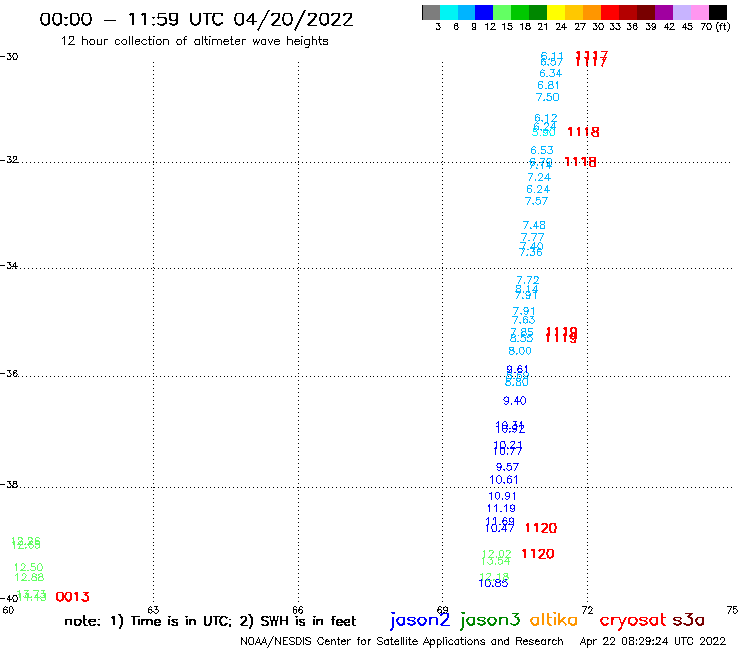
Task: Click the wave height value 6.24
Action: (x=538, y=189)
